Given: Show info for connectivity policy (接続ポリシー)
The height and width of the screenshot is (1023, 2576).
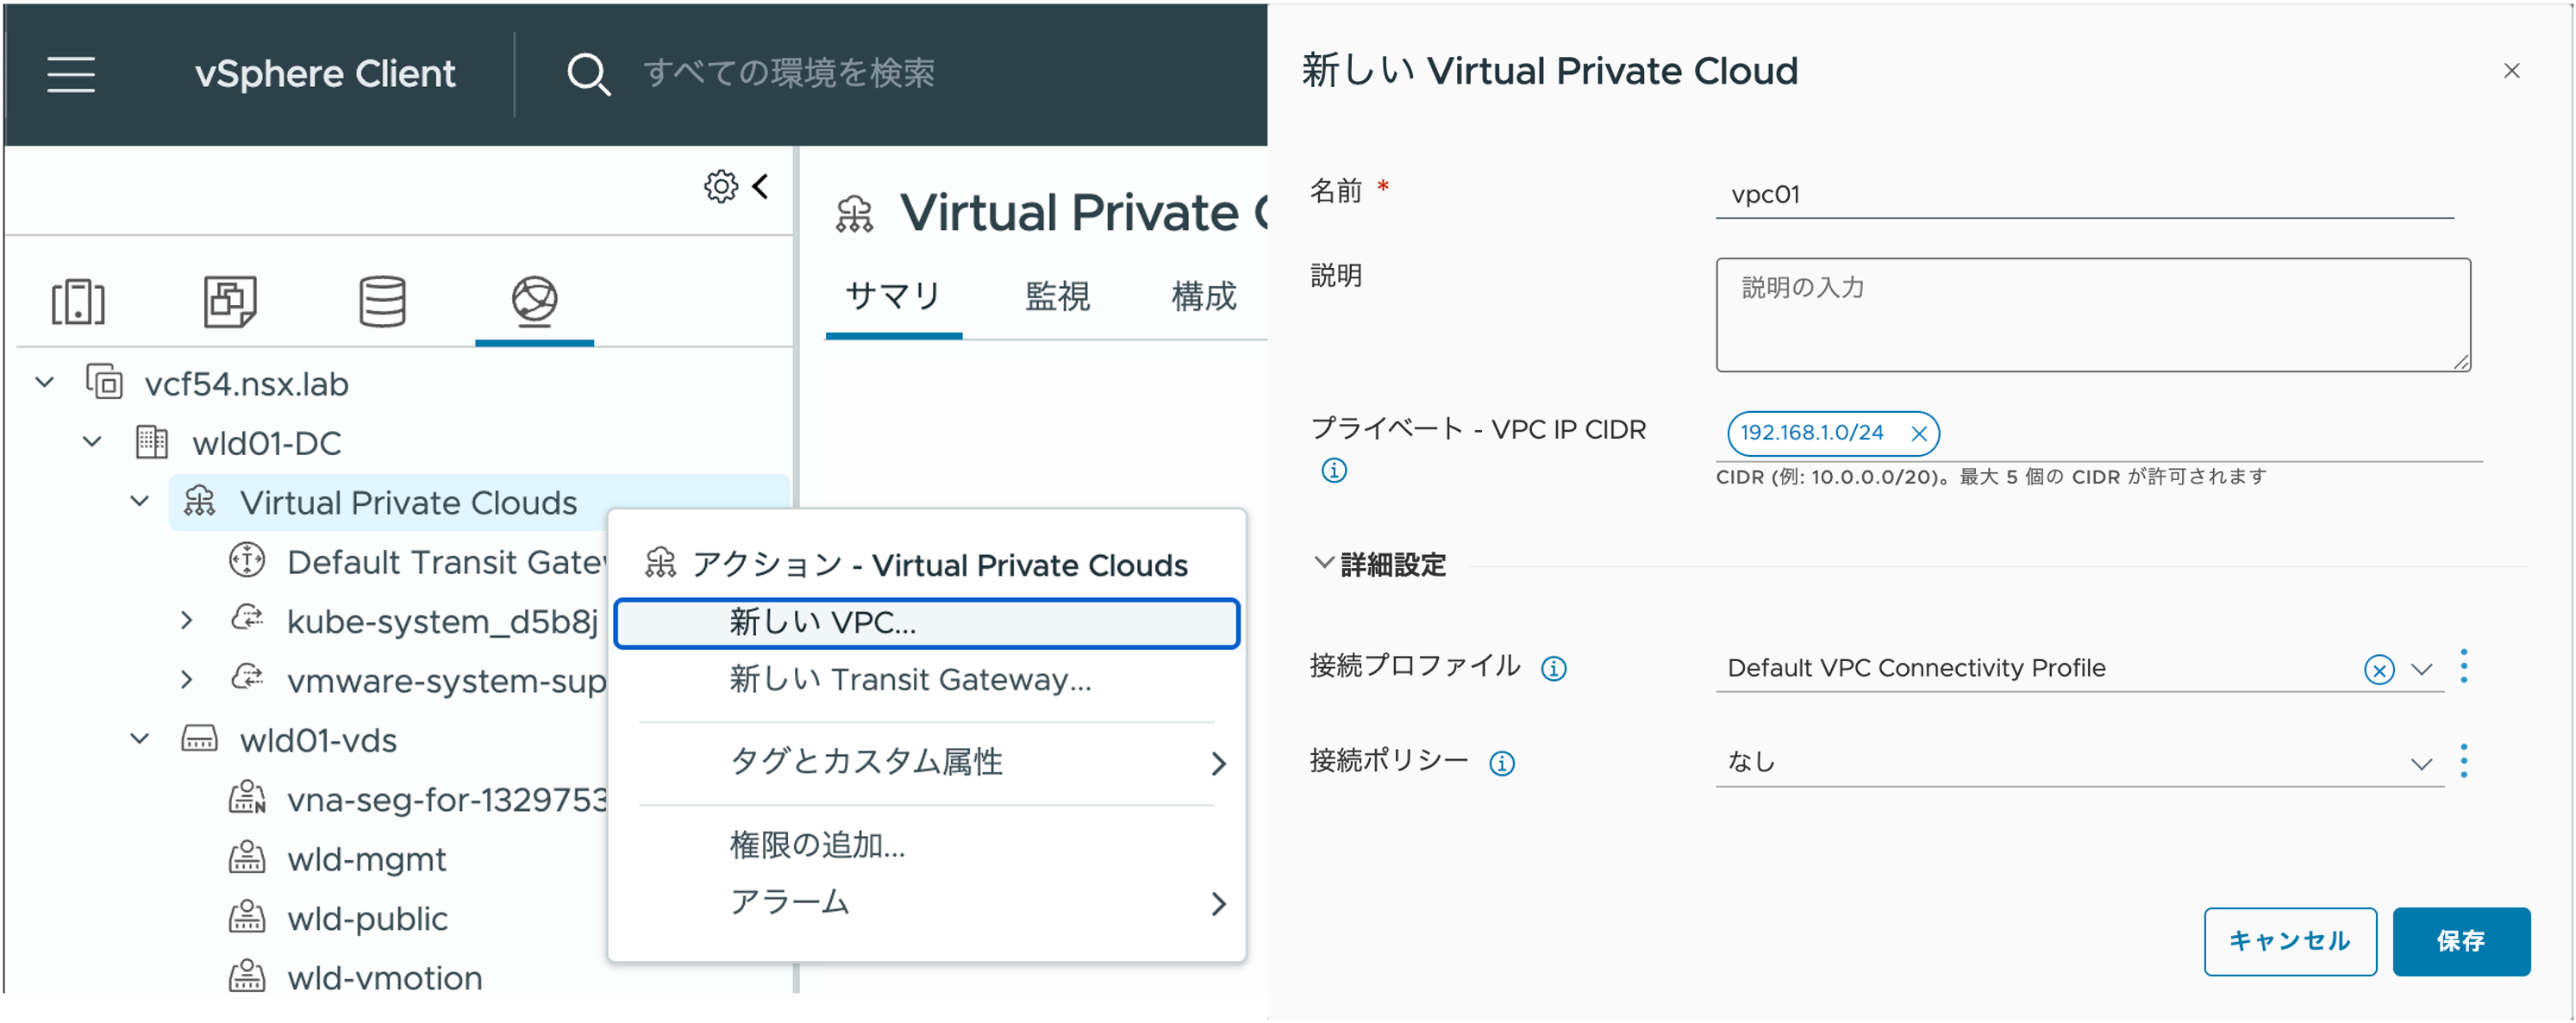Looking at the screenshot, I should pyautogui.click(x=1501, y=764).
